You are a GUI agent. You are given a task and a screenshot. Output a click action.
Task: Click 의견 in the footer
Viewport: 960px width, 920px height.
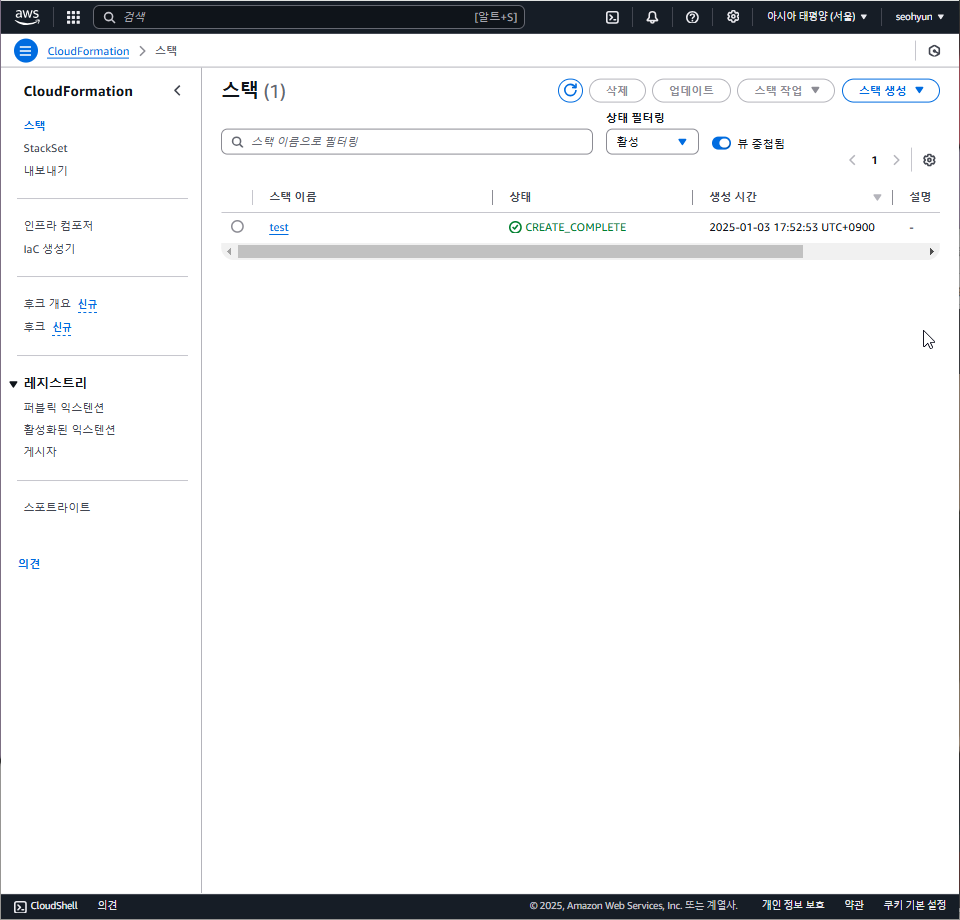pyautogui.click(x=107, y=905)
